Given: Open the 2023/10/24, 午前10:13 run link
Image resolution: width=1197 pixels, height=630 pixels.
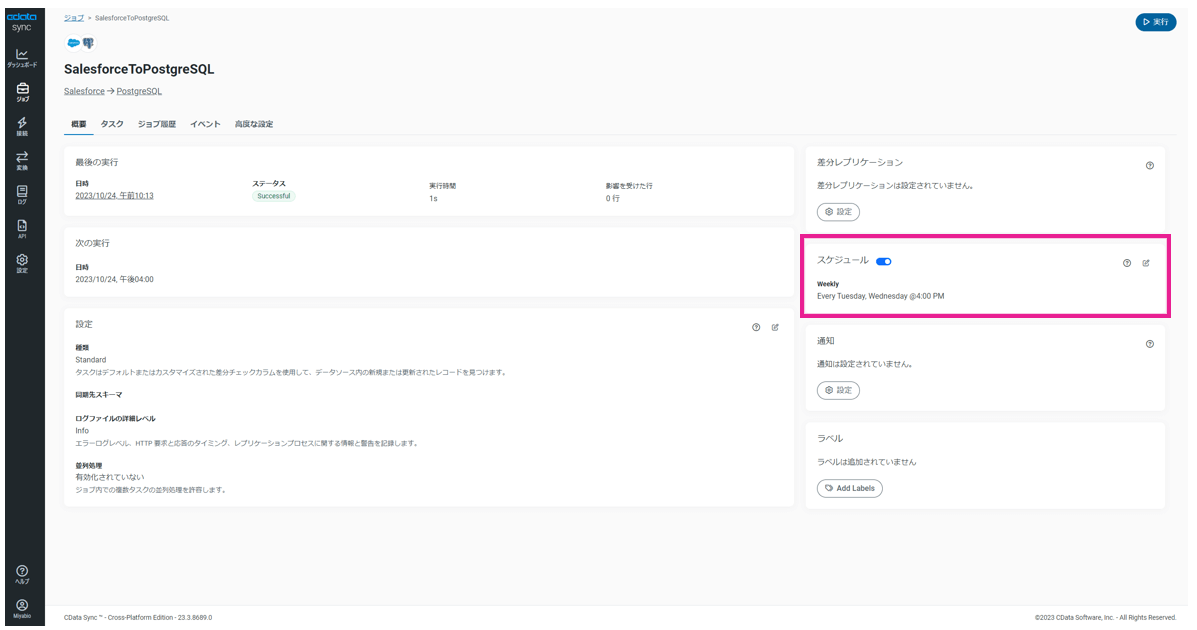Looking at the screenshot, I should [x=114, y=196].
